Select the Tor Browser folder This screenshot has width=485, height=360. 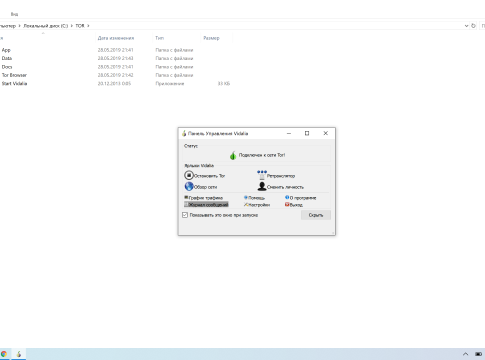tap(14, 75)
